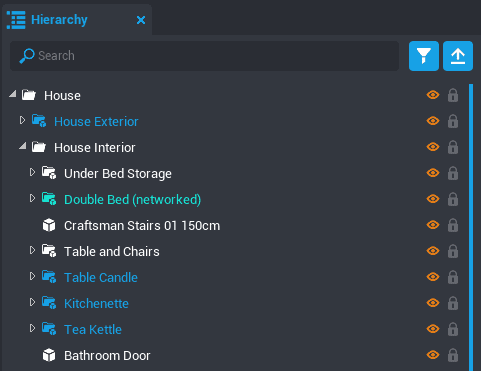The height and width of the screenshot is (371, 481).
Task: Click the Under Bed Storage group icon
Action: 49,173
